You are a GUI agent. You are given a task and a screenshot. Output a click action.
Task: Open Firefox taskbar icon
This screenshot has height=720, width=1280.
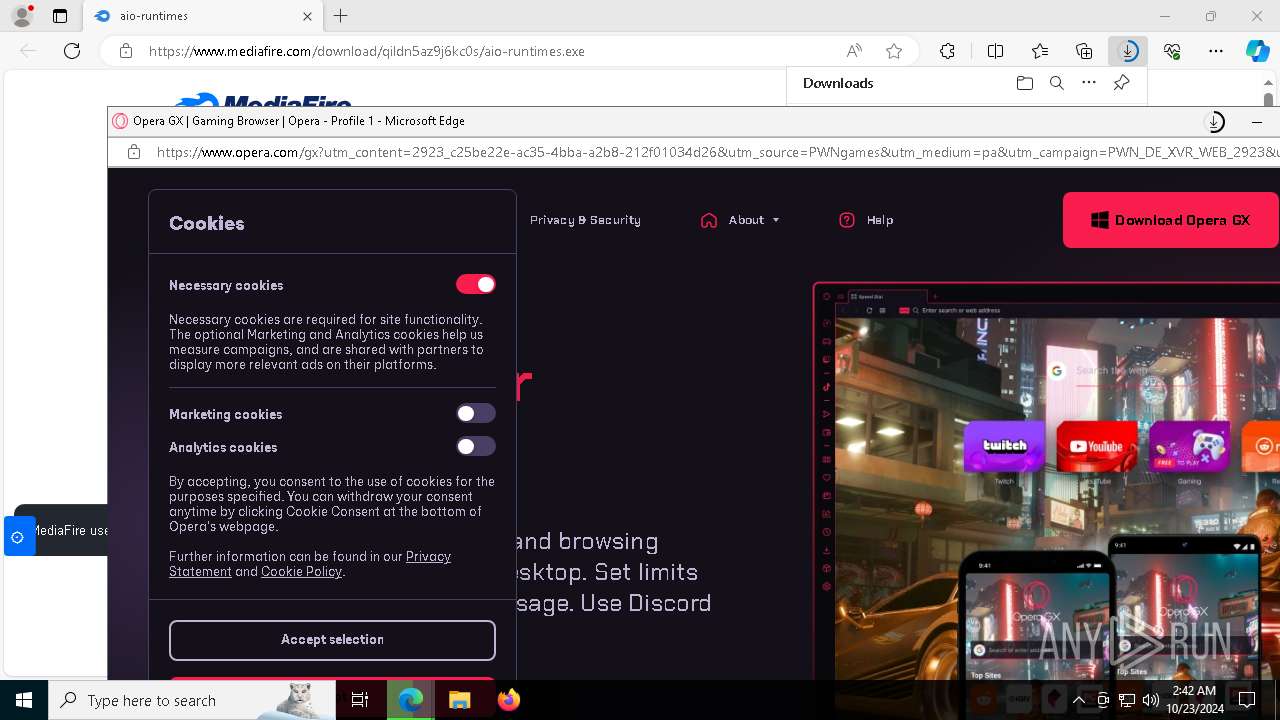point(509,700)
